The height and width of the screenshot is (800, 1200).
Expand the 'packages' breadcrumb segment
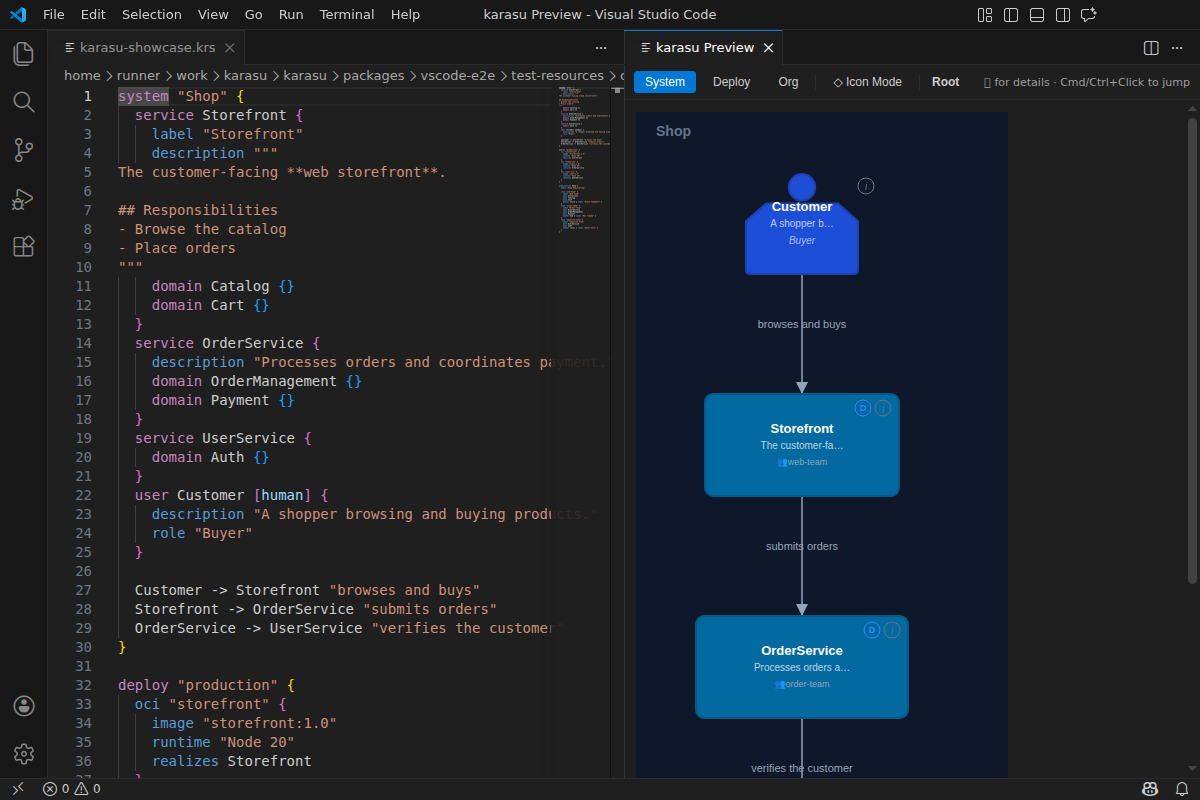373,75
